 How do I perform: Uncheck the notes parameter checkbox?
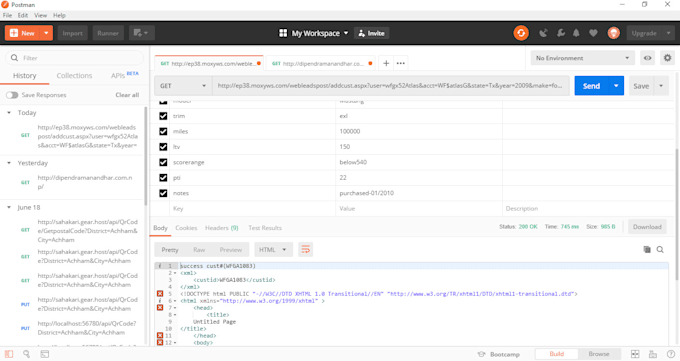pos(163,193)
